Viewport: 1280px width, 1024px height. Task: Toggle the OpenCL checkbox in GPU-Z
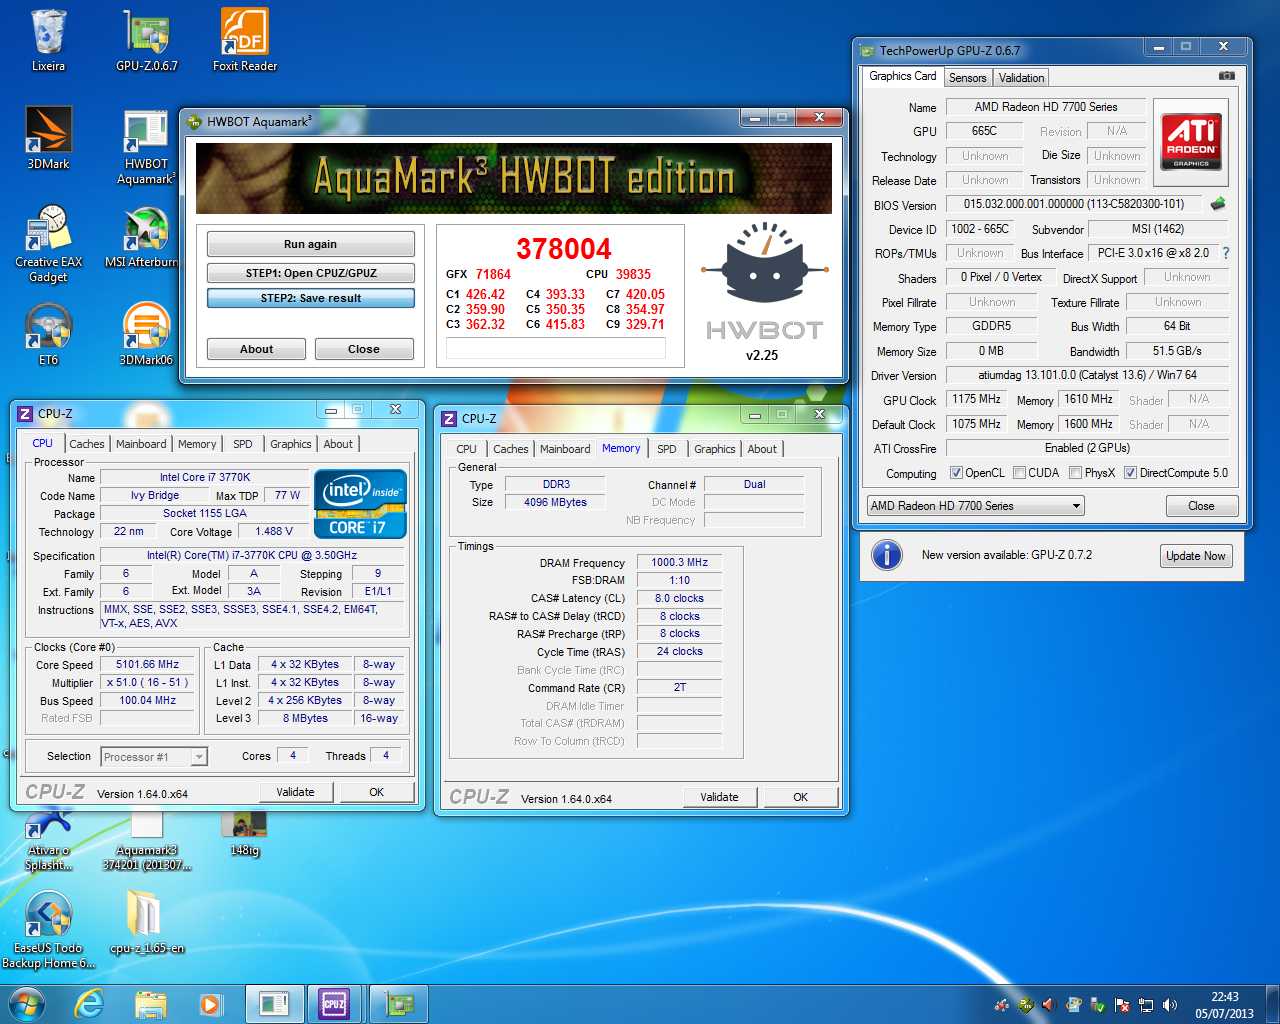point(956,473)
